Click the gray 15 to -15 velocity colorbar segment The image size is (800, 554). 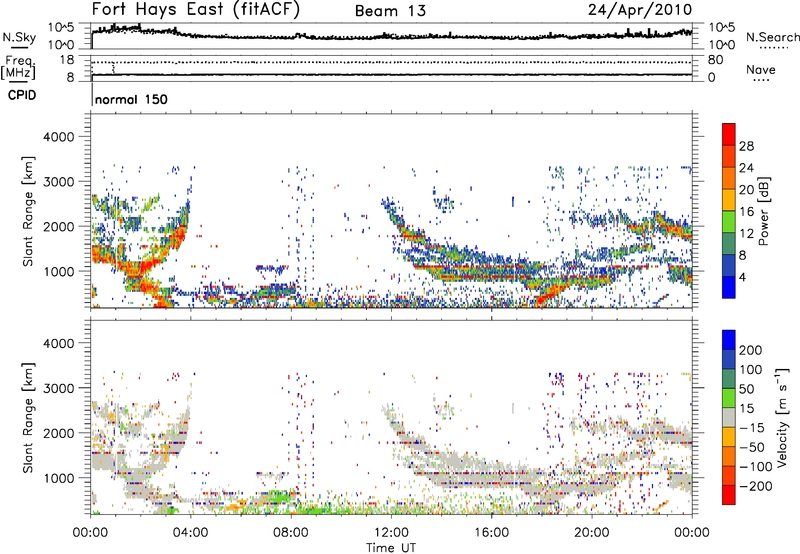tap(729, 417)
